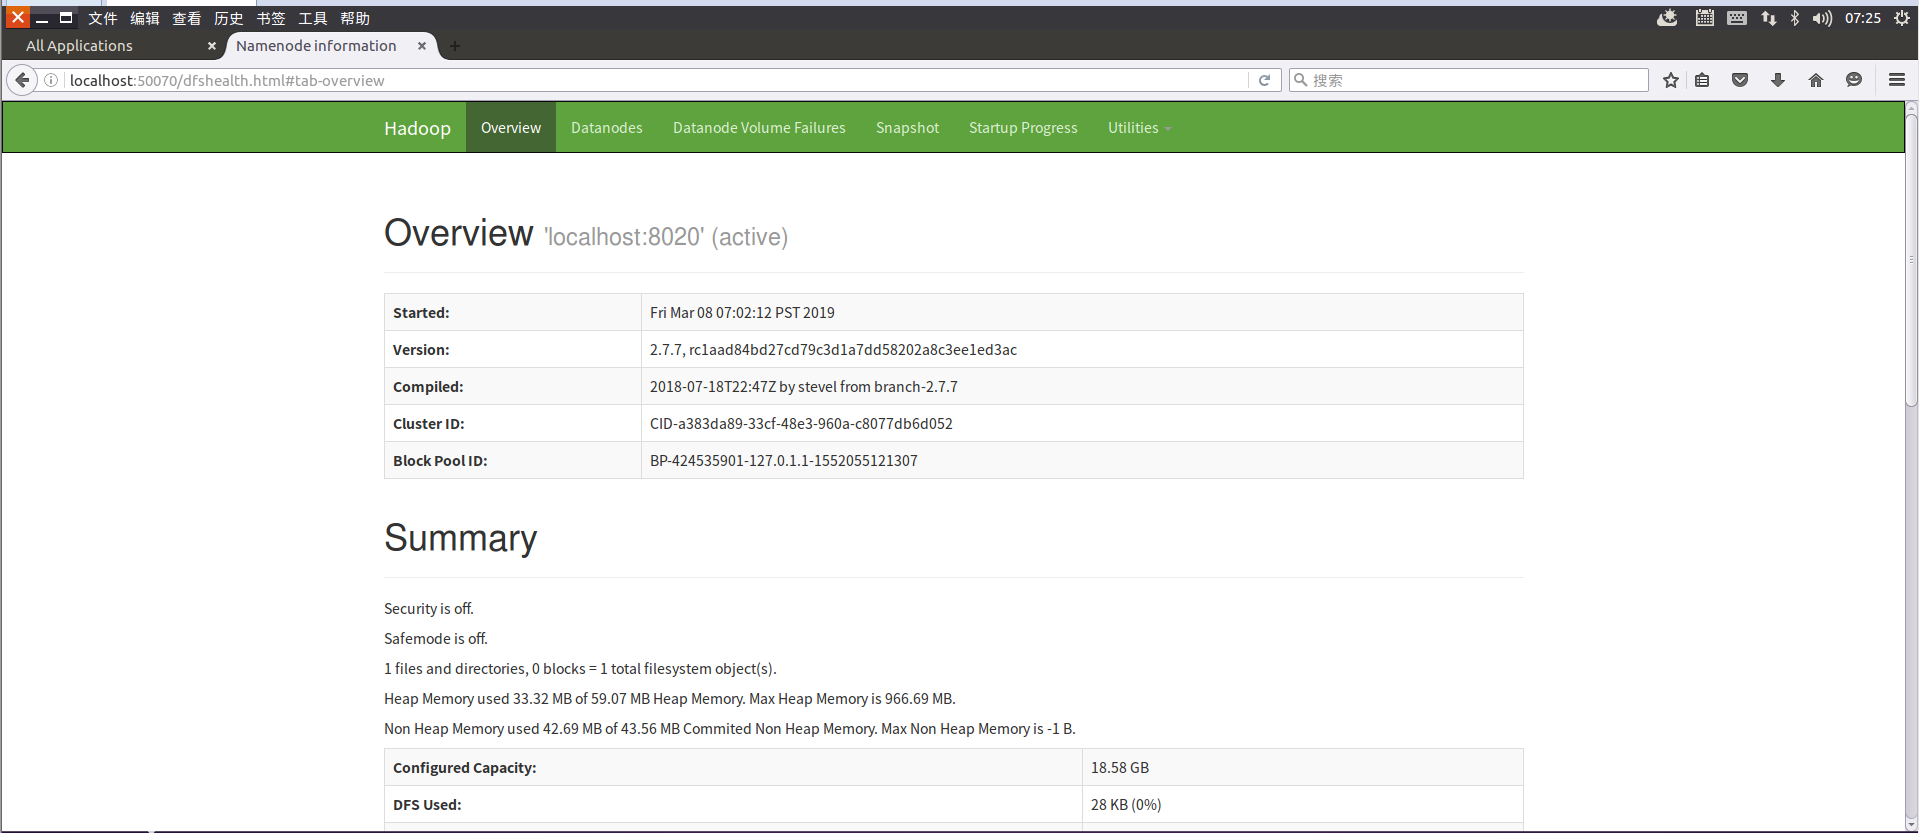Click the Heap Memory used line
The width and height of the screenshot is (1920, 833).
click(670, 698)
